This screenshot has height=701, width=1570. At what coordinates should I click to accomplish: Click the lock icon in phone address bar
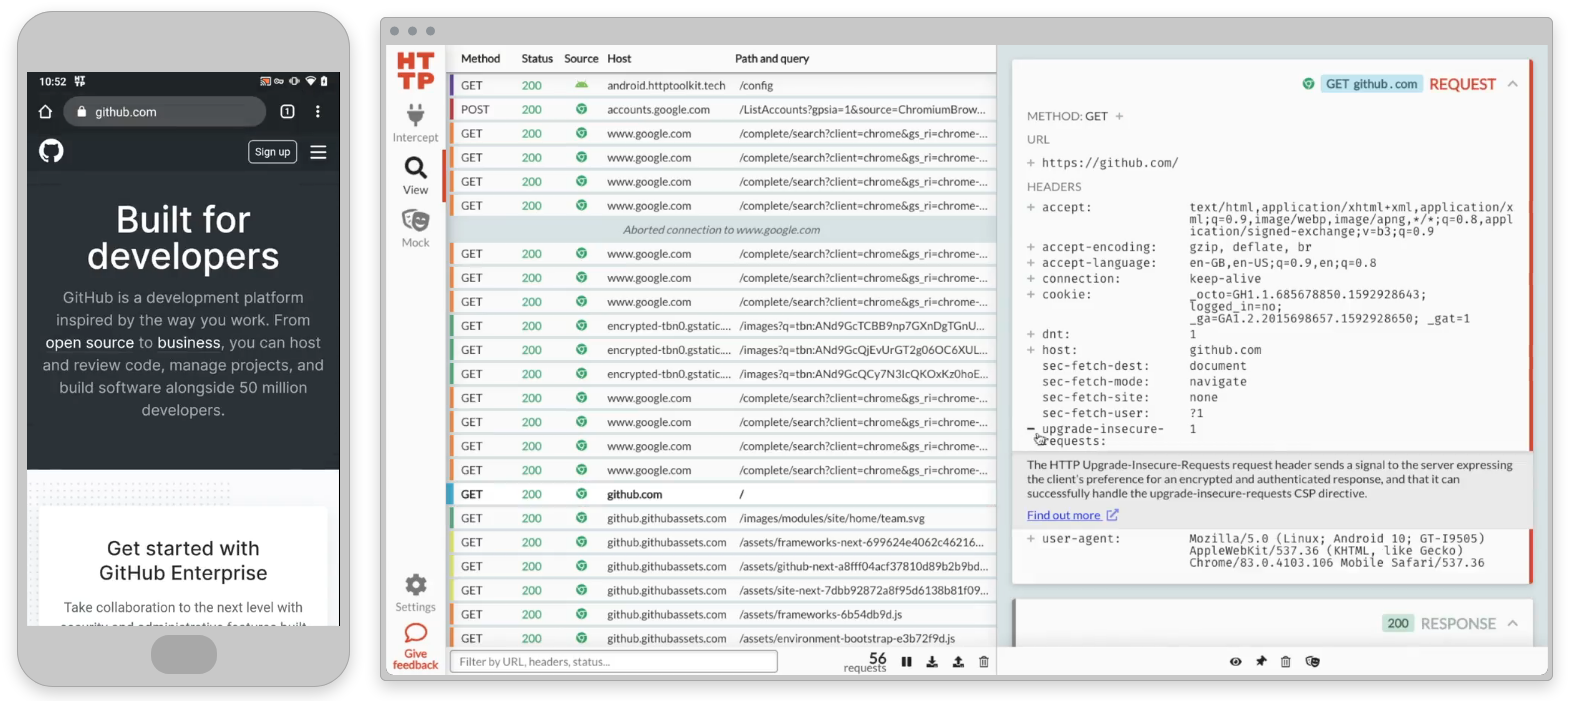point(82,112)
